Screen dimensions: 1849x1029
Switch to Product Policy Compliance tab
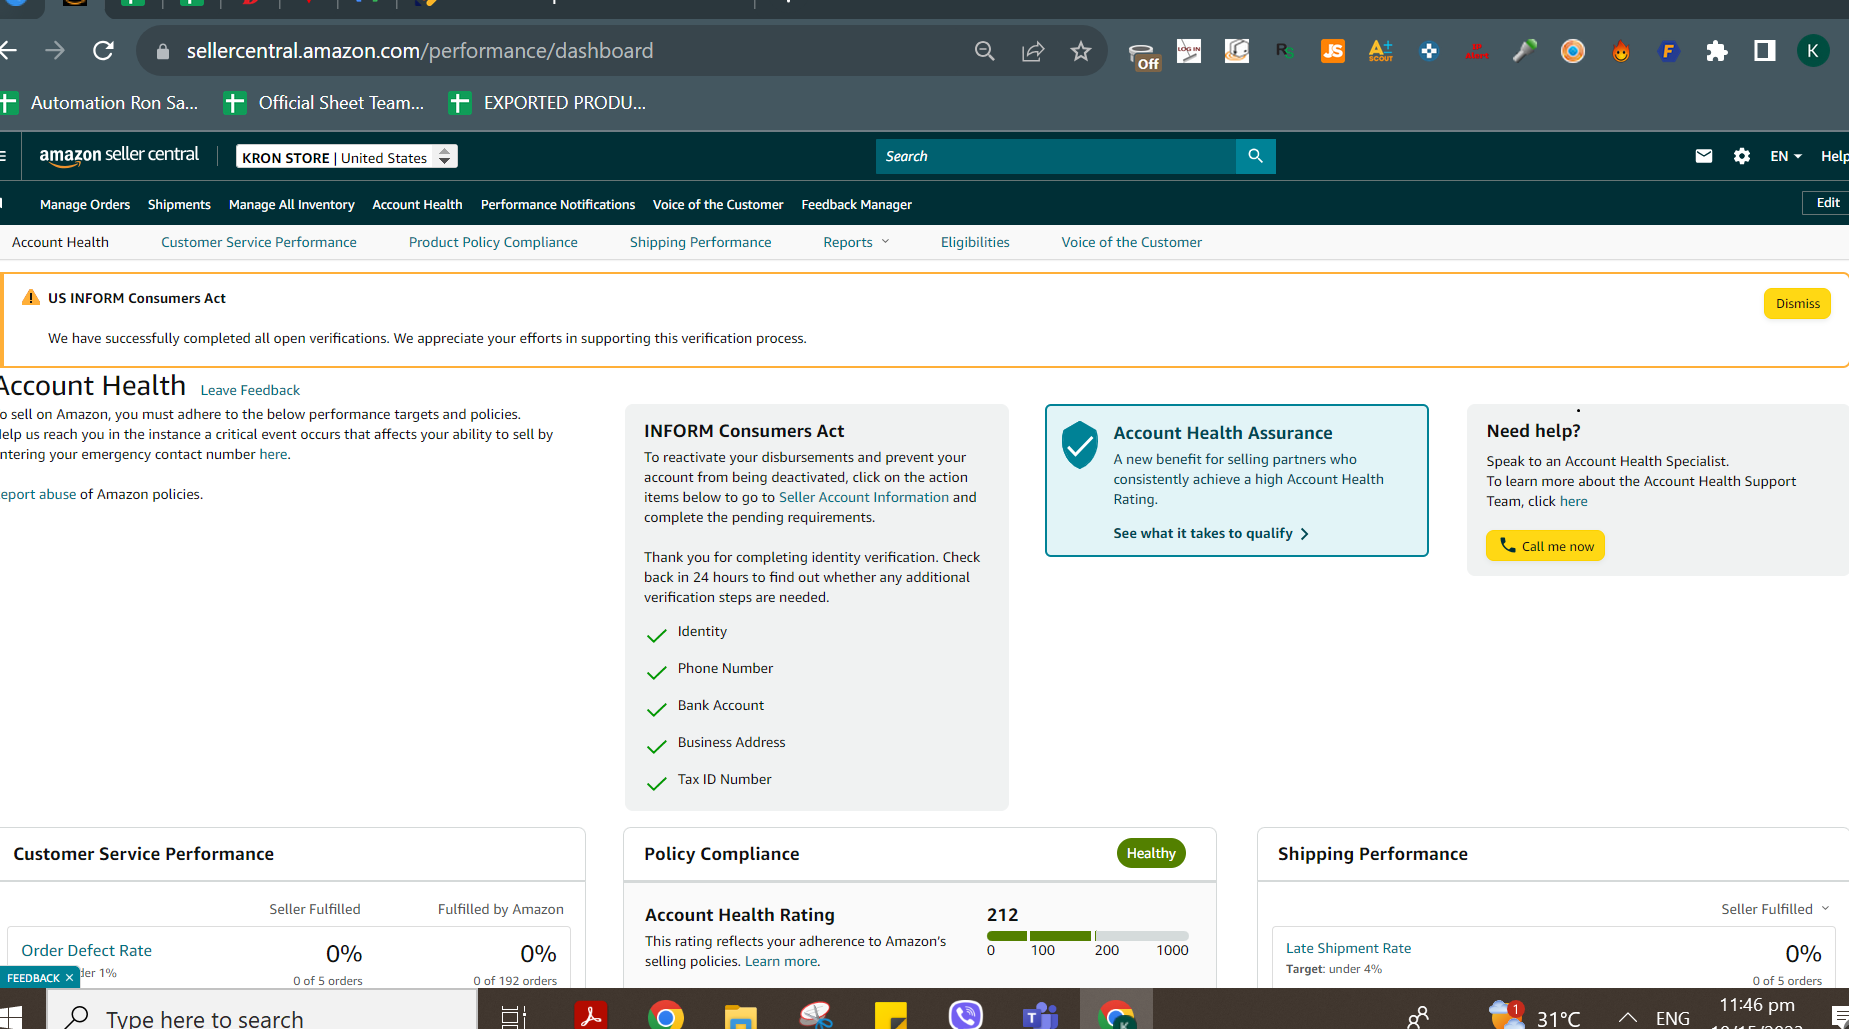493,242
